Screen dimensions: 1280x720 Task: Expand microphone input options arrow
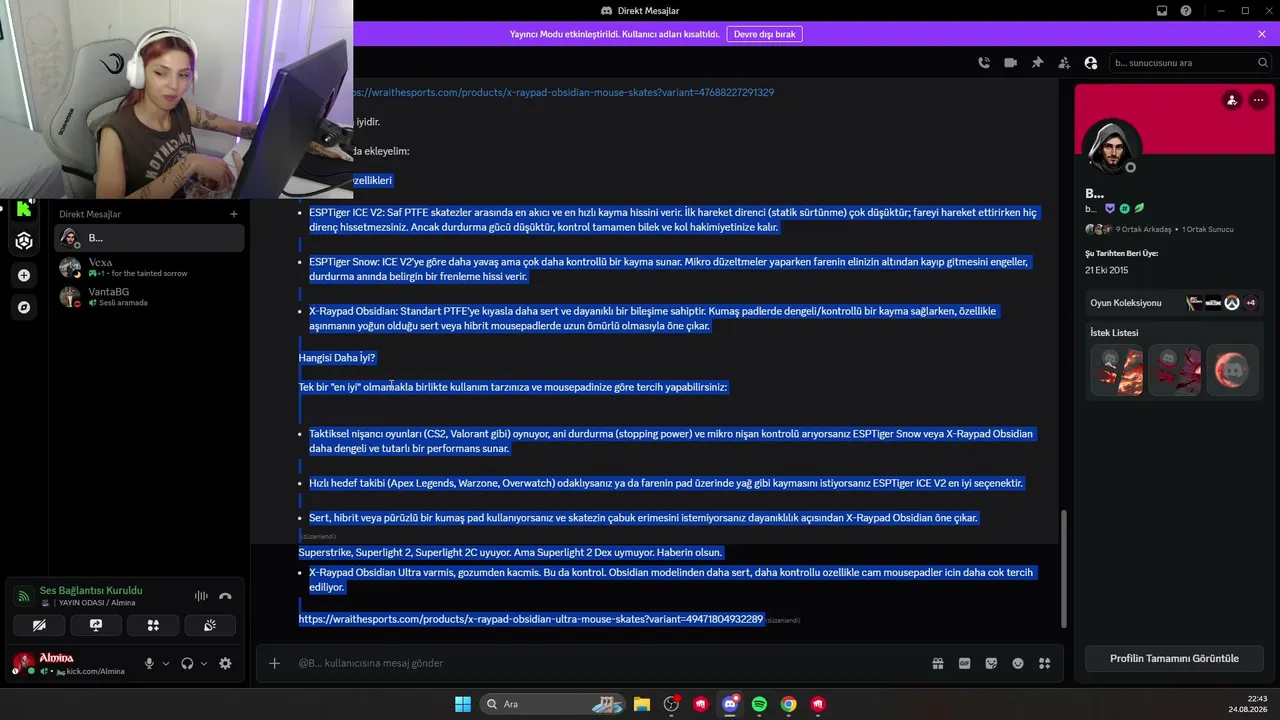coord(166,663)
